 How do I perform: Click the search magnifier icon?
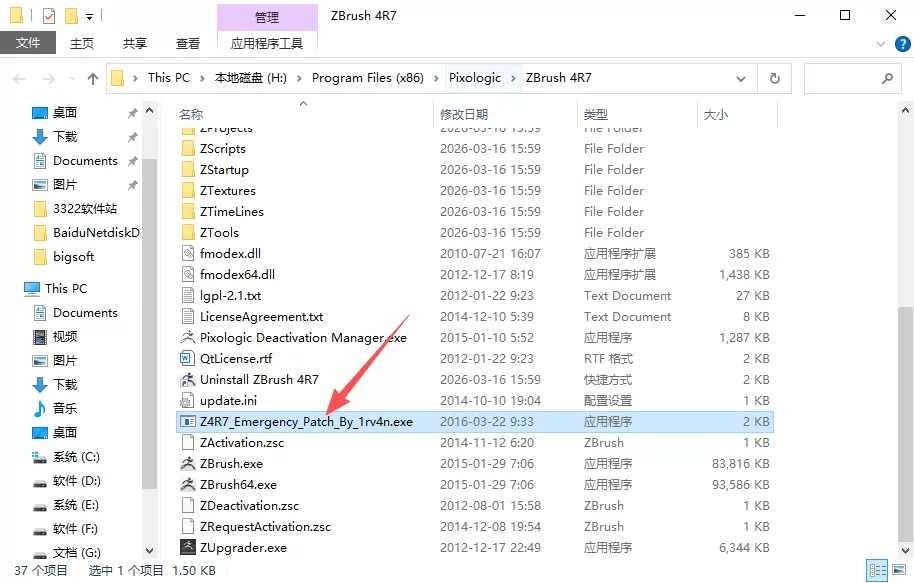pos(887,78)
